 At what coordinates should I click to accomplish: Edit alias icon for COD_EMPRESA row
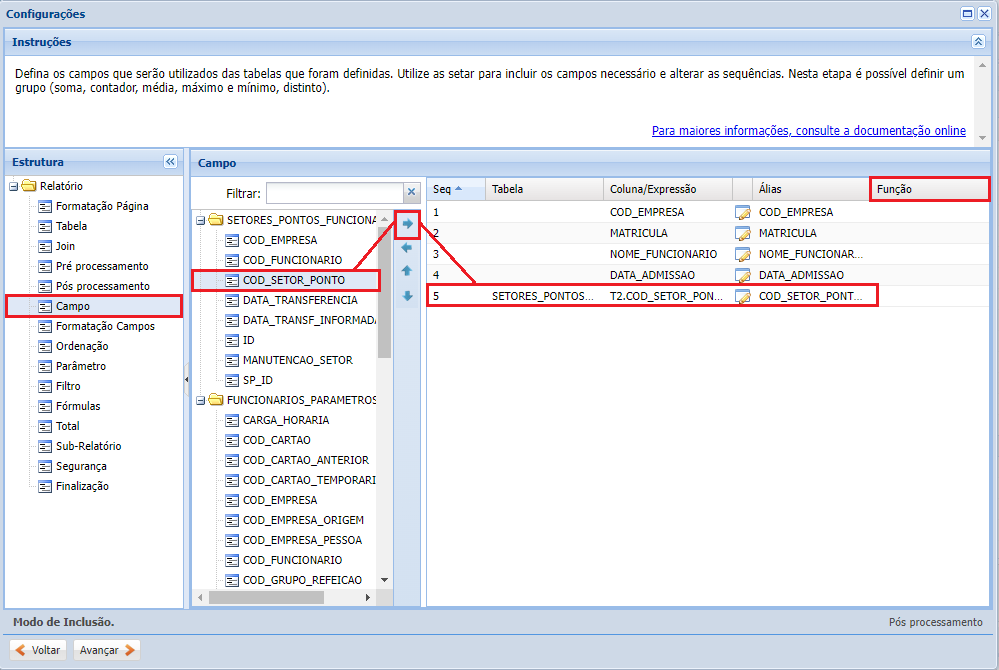pos(742,212)
